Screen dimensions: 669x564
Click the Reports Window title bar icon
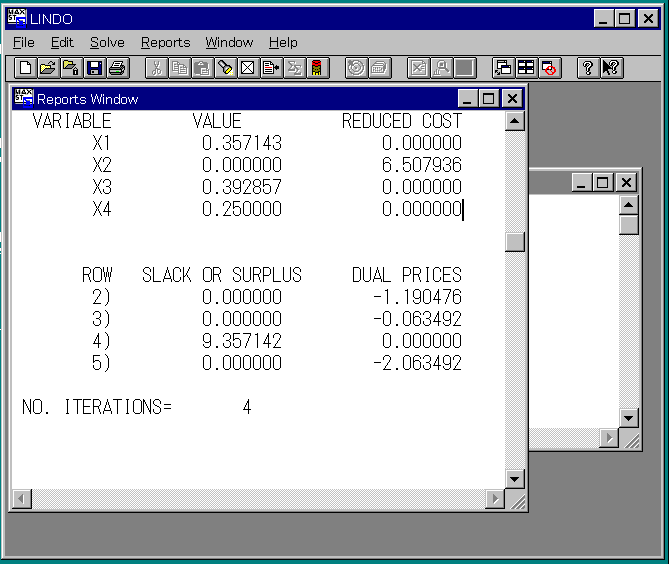tap(23, 98)
